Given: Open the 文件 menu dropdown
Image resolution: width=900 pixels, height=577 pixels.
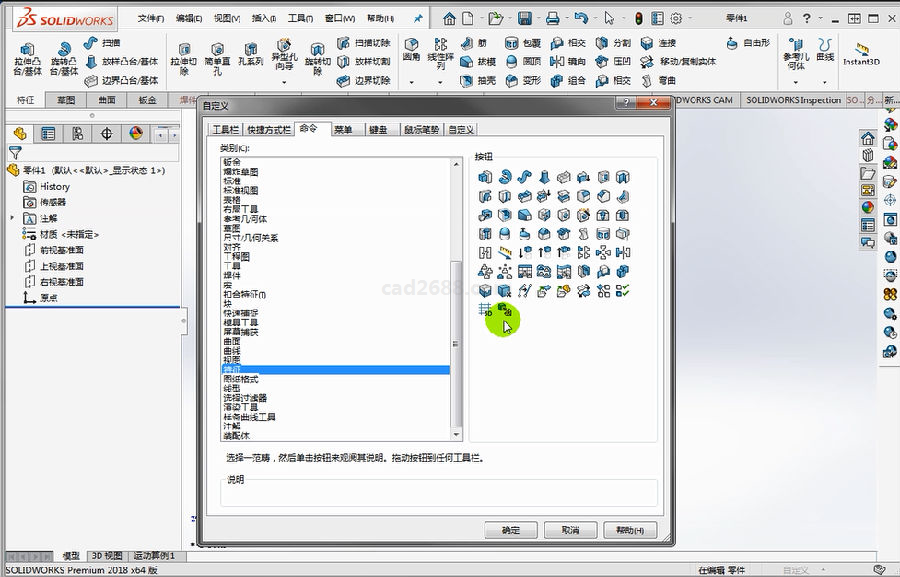Looking at the screenshot, I should point(150,18).
